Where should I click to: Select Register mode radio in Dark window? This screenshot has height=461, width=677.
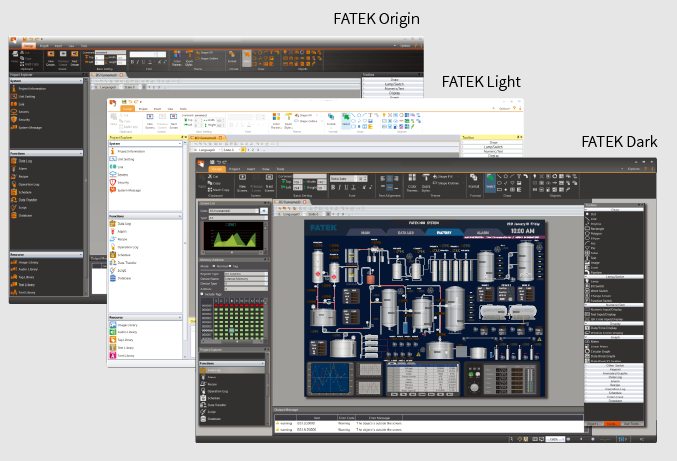click(x=214, y=266)
